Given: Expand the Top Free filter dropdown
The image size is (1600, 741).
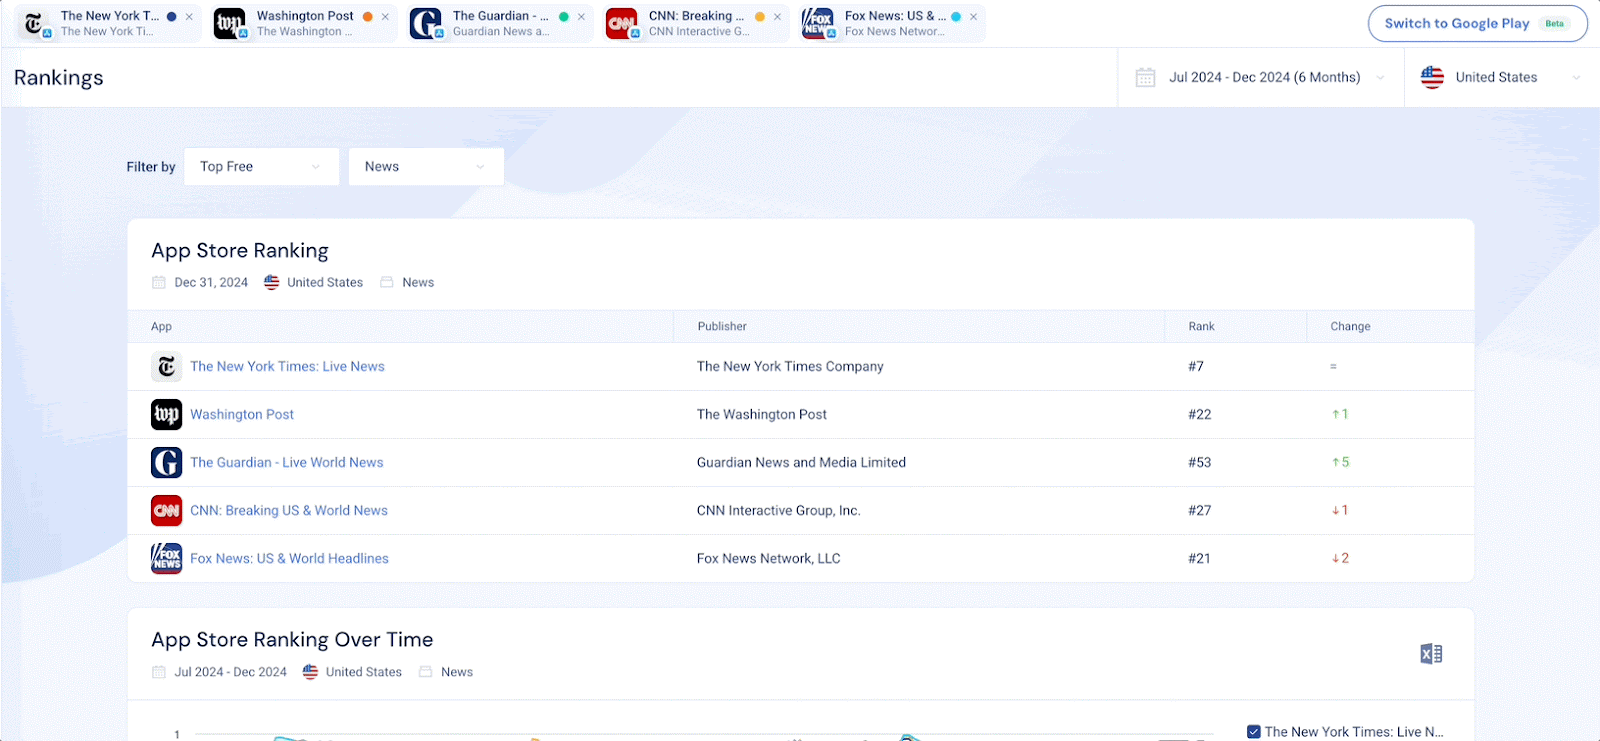Looking at the screenshot, I should coord(261,167).
